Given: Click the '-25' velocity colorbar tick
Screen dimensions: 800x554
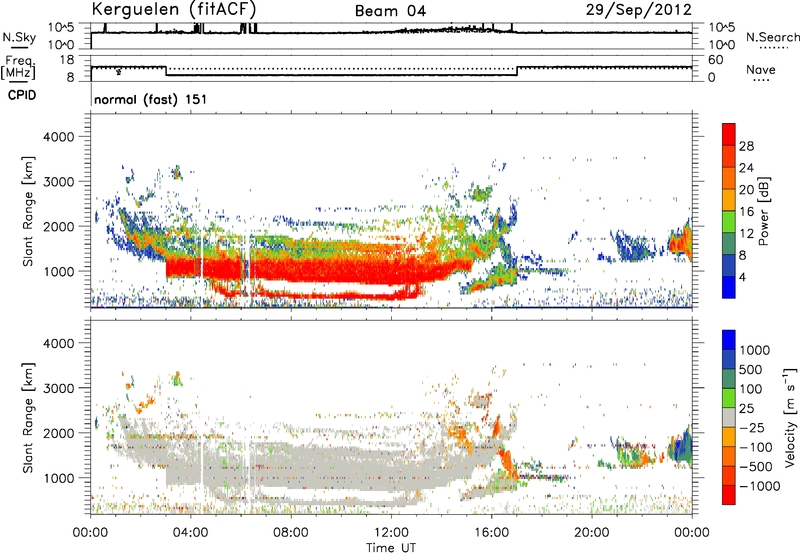Looking at the screenshot, I should pos(753,427).
